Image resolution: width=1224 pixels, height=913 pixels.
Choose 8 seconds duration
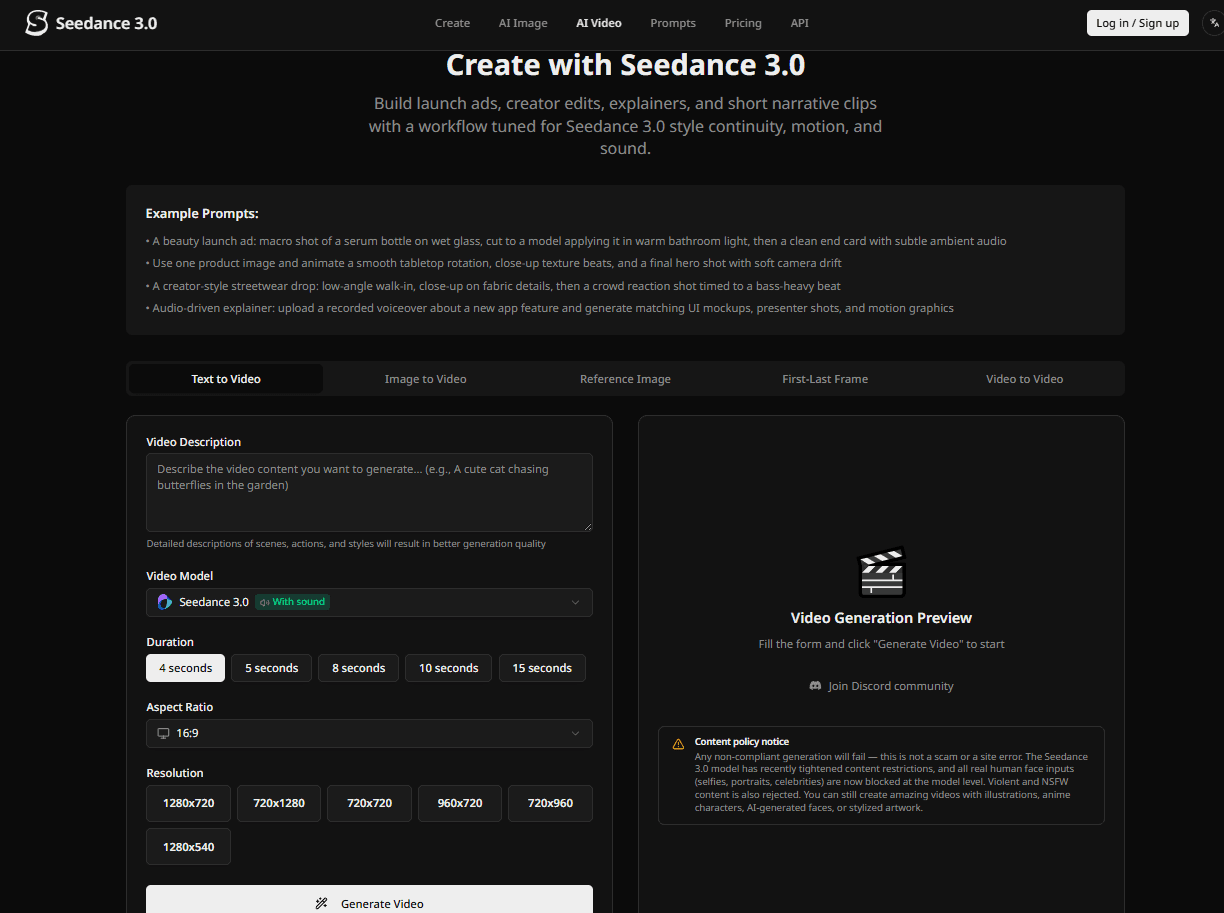[x=359, y=668]
